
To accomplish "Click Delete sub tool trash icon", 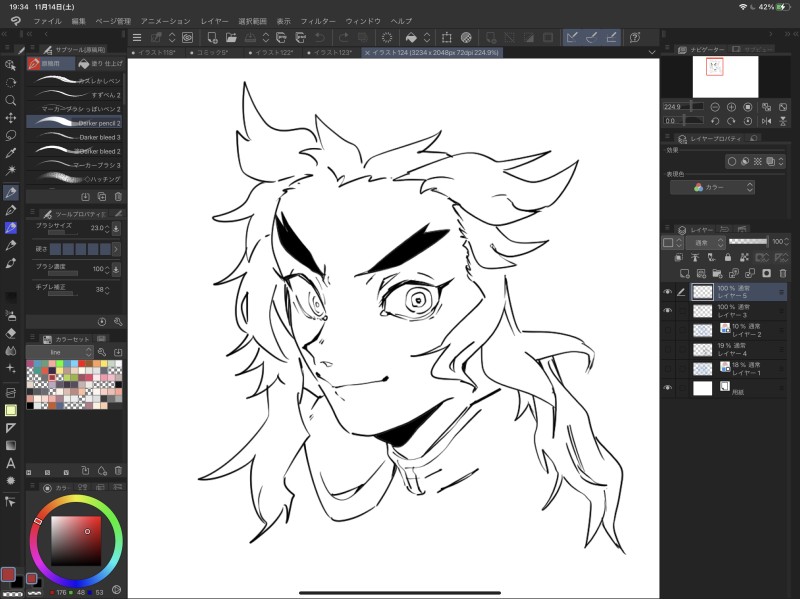I will click(118, 196).
